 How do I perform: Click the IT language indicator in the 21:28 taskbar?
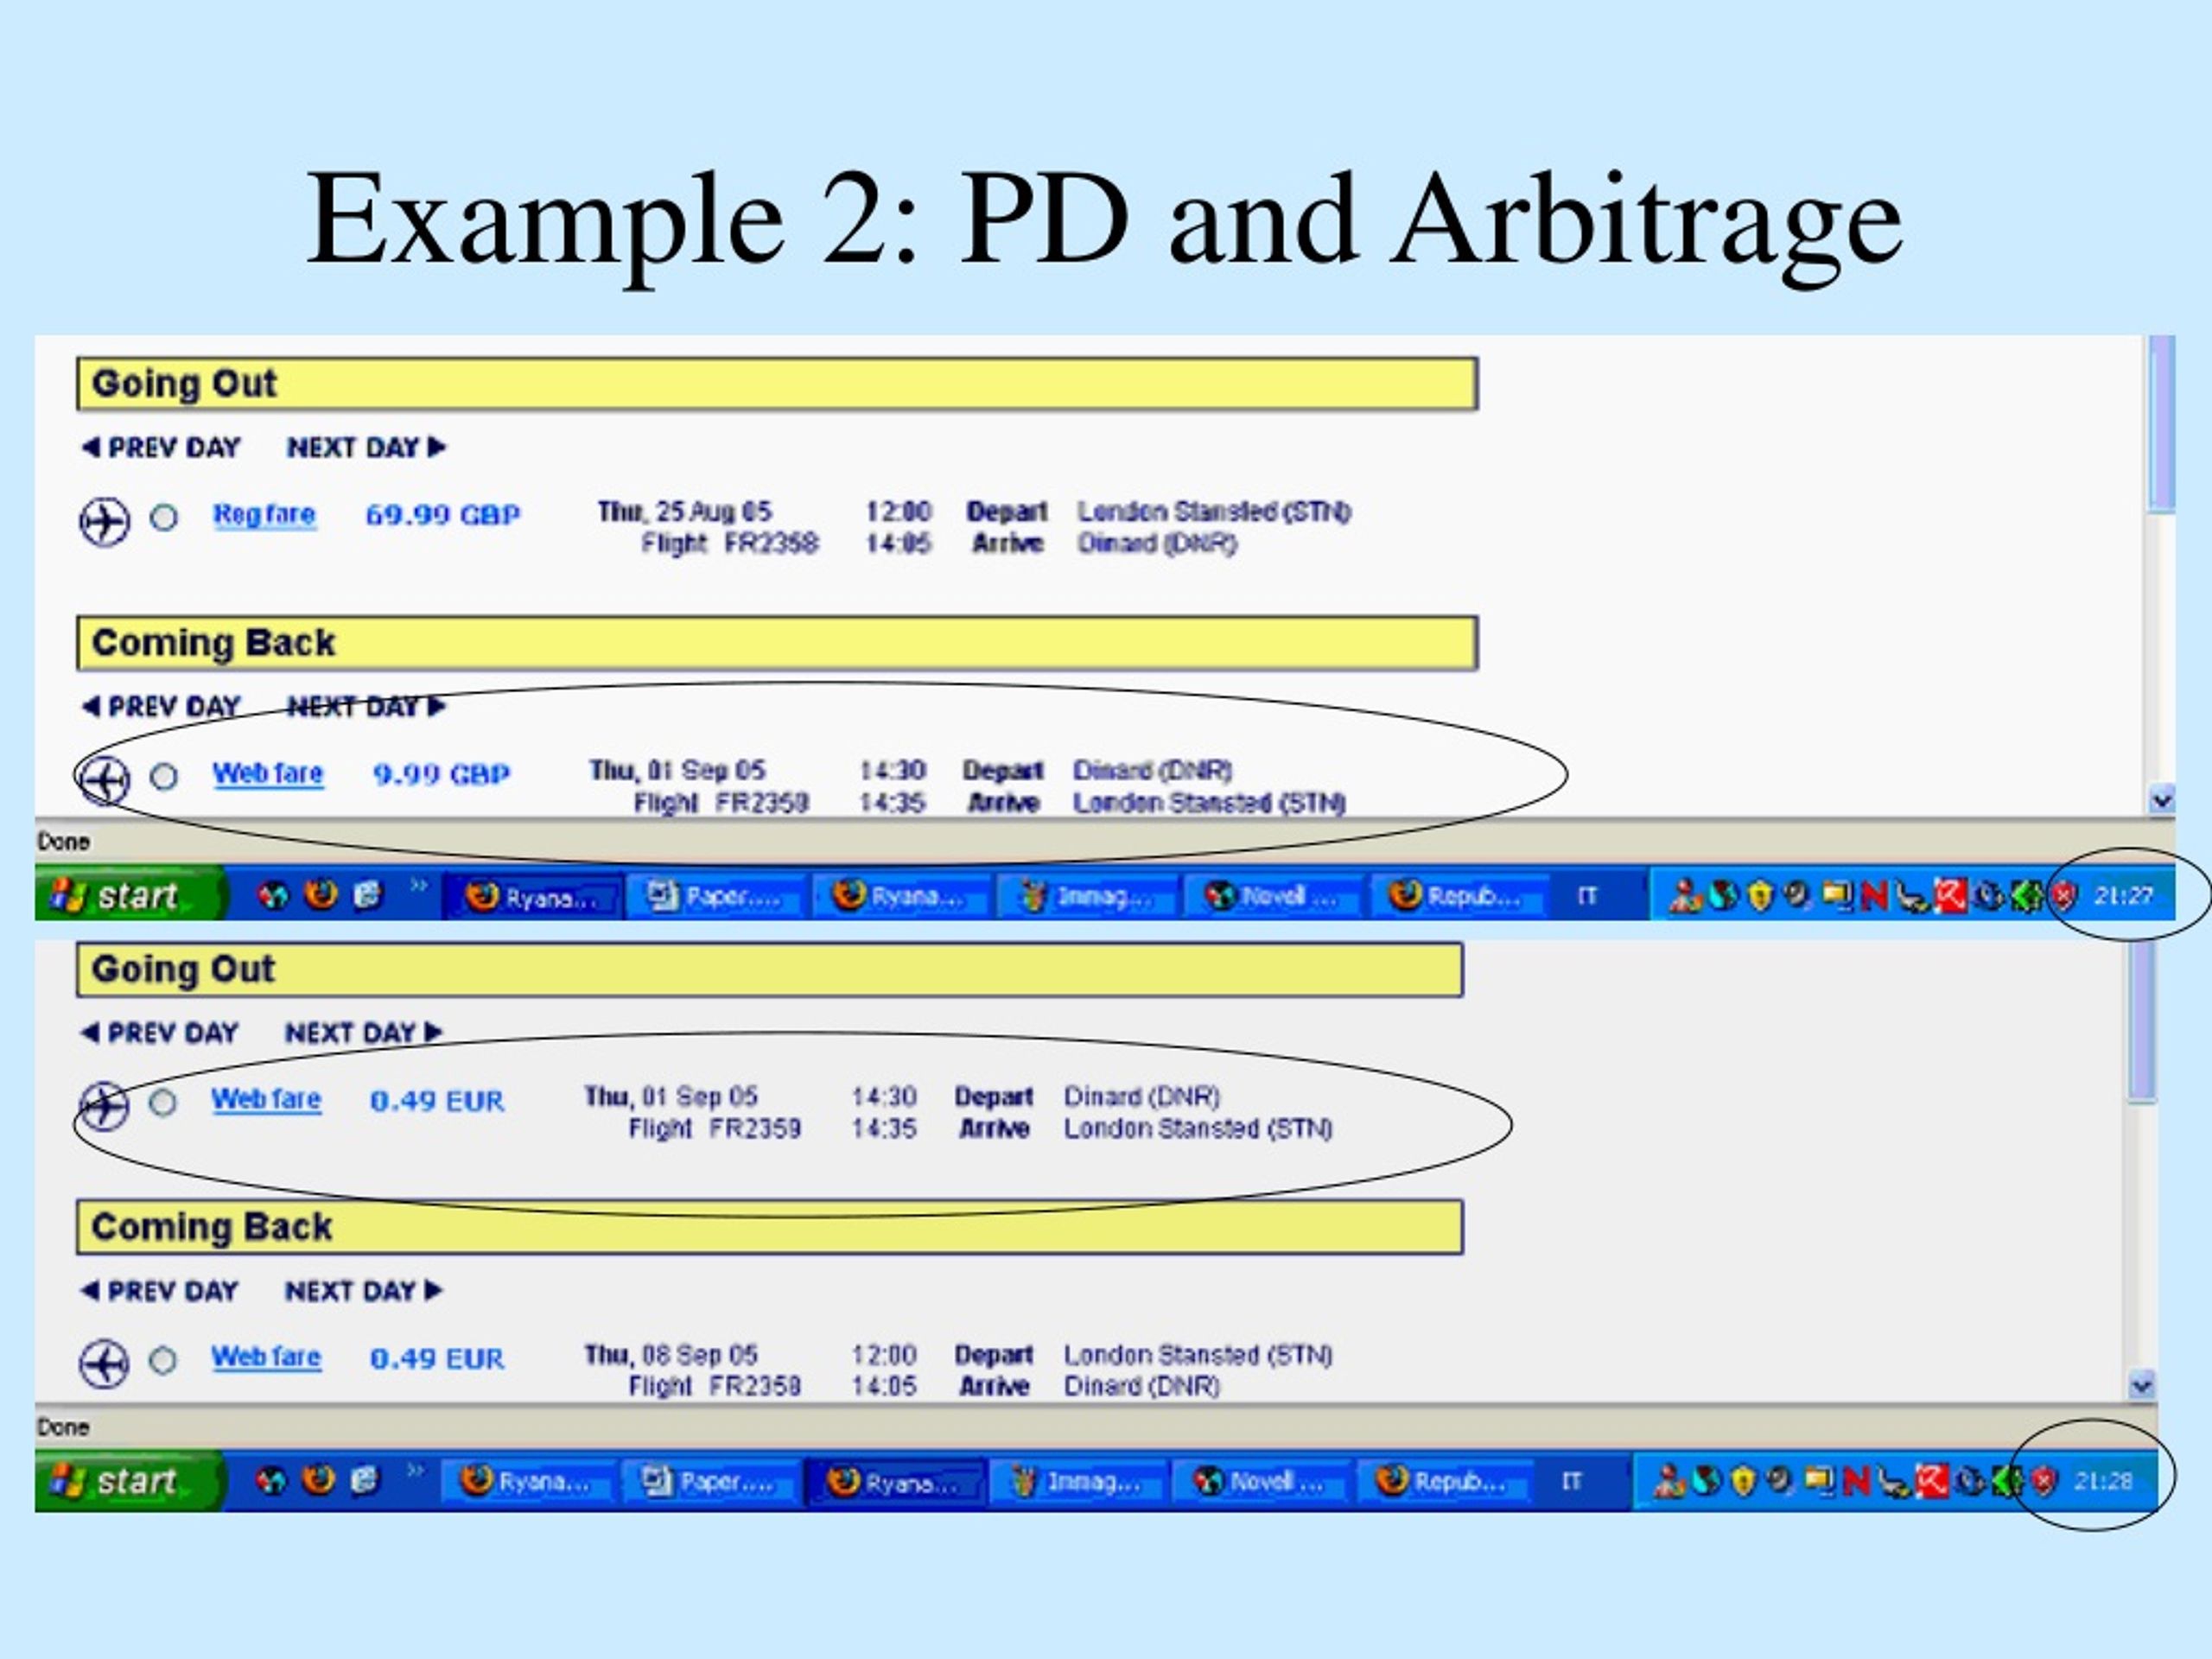1571,1481
